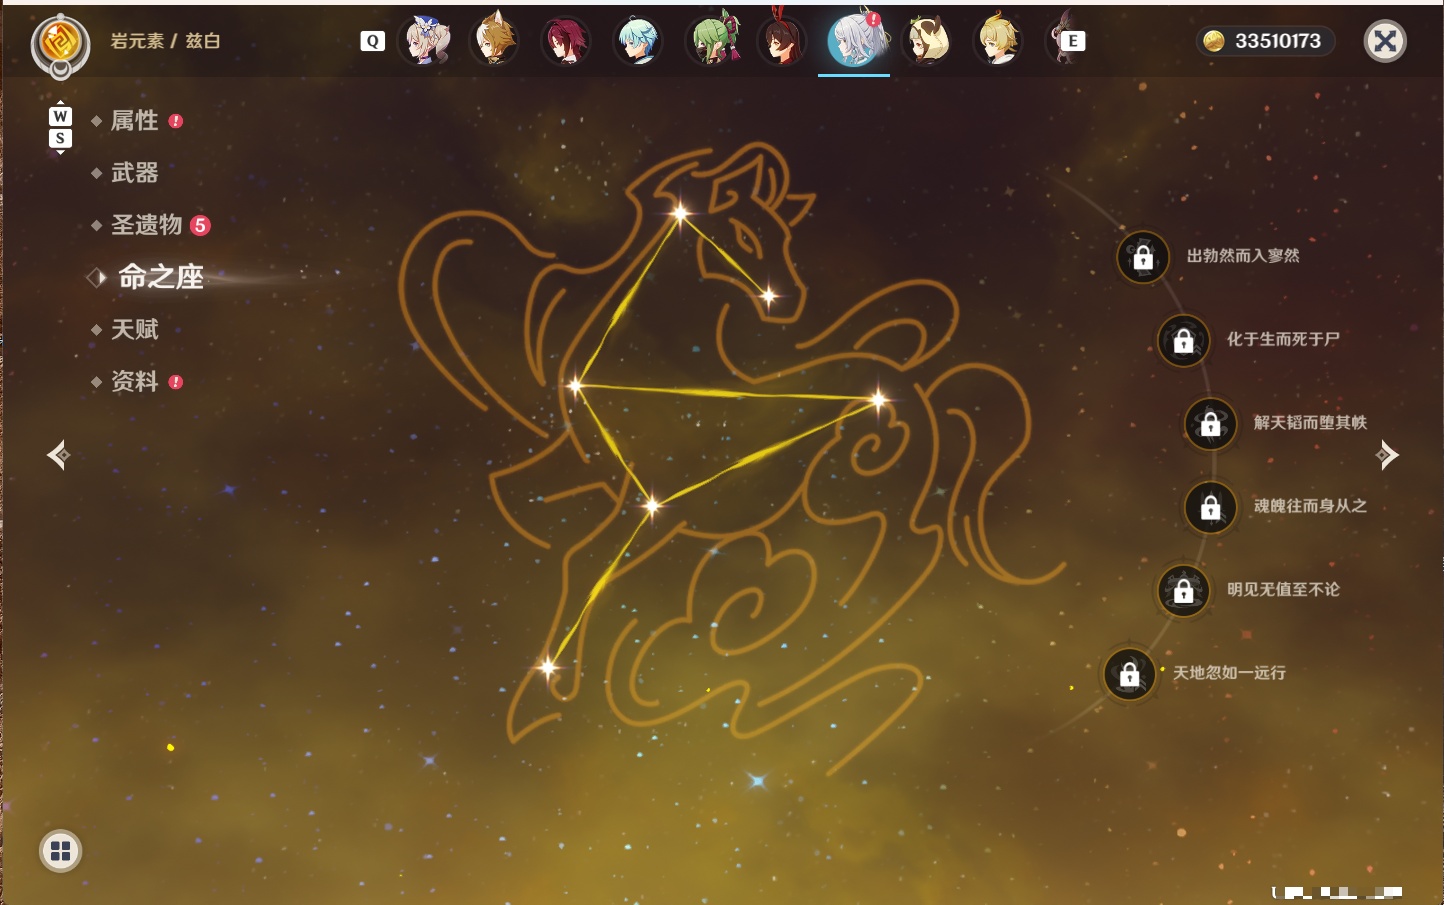Select the 明见无值至不论 lock icon
Viewport: 1444px width, 905px height.
[1184, 591]
